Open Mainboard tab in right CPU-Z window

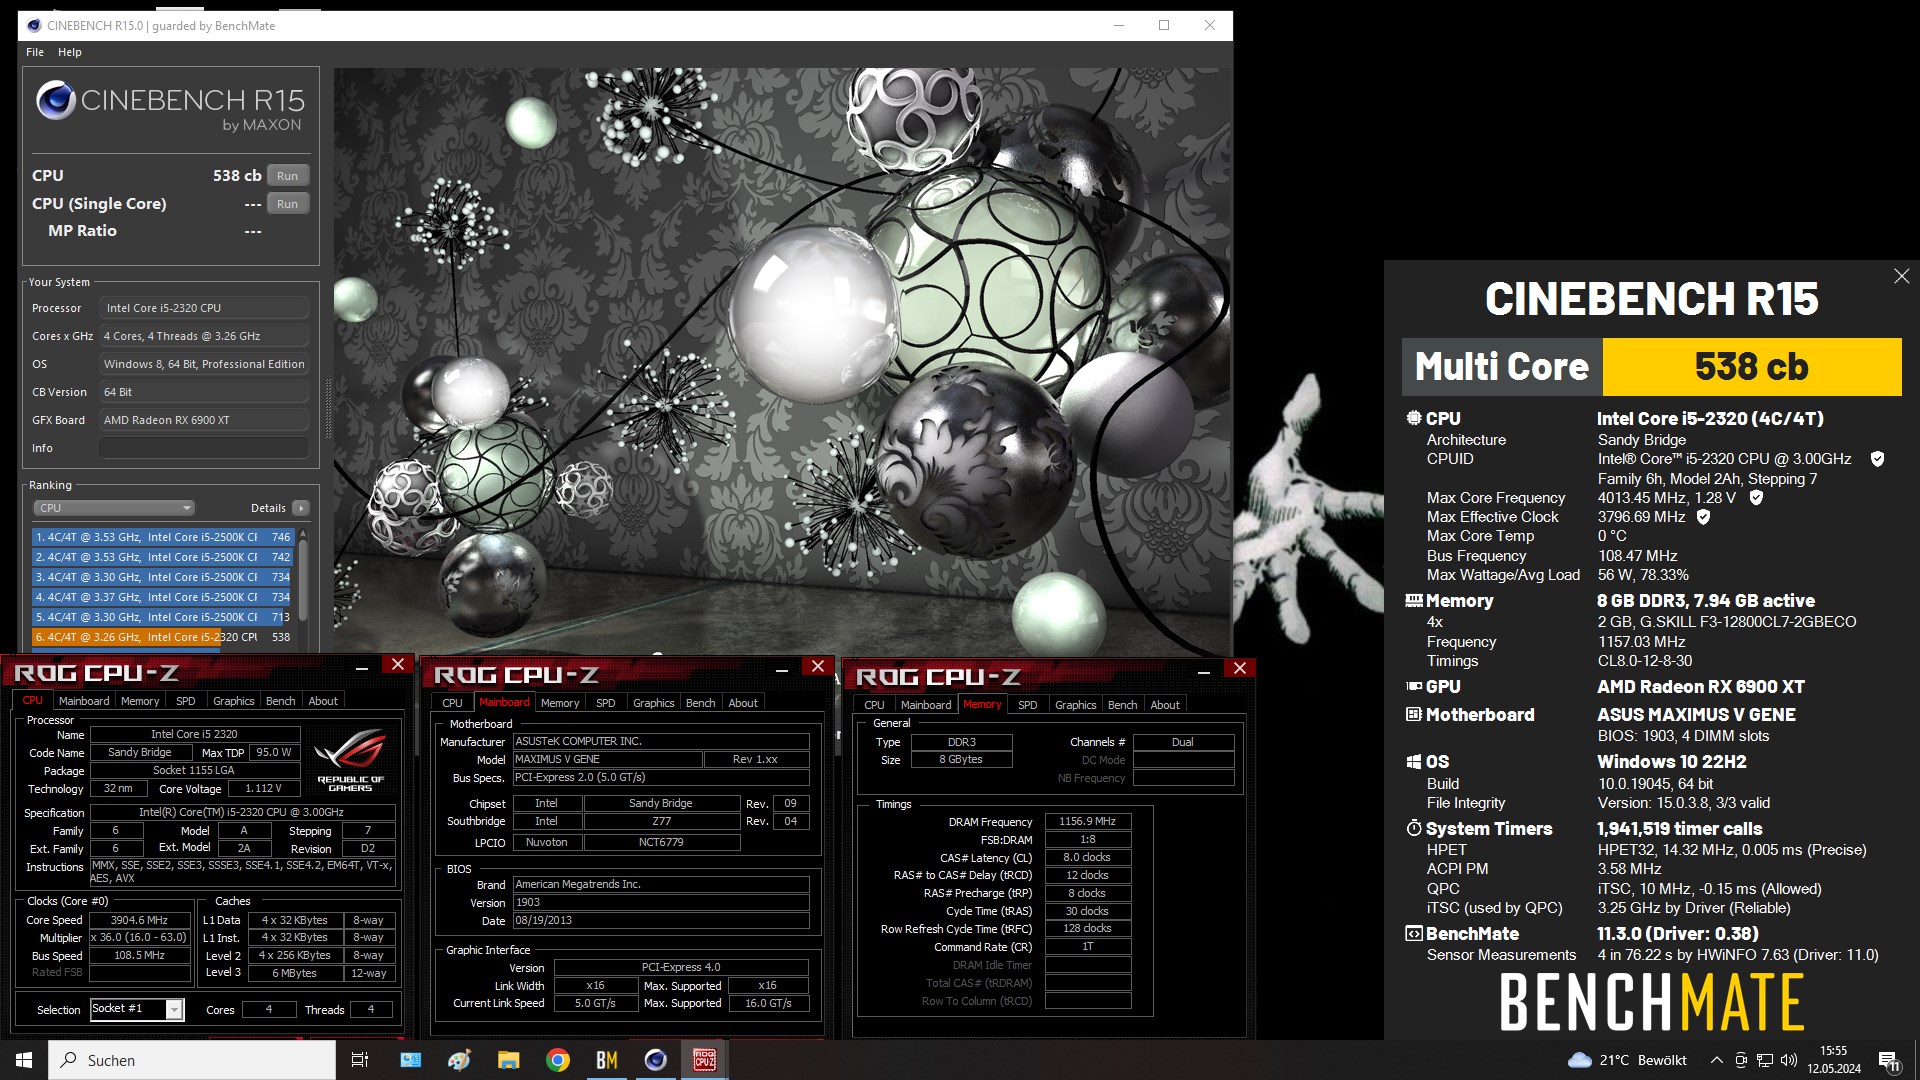[926, 705]
